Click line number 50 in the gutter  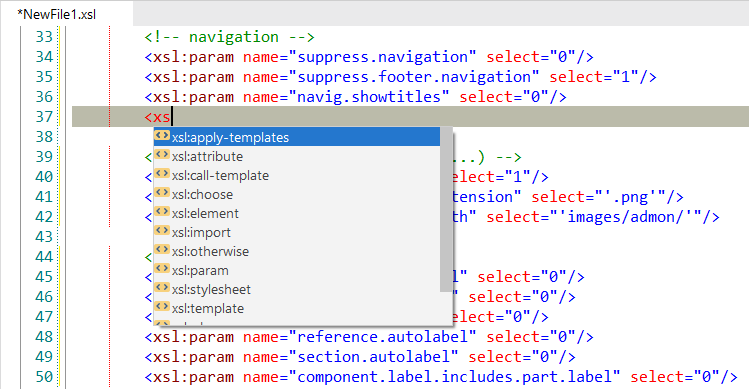(x=43, y=377)
